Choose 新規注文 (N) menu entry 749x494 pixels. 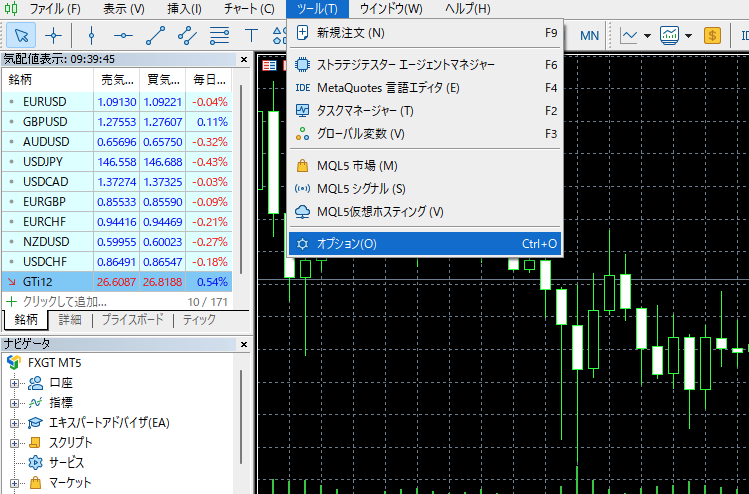[x=350, y=33]
